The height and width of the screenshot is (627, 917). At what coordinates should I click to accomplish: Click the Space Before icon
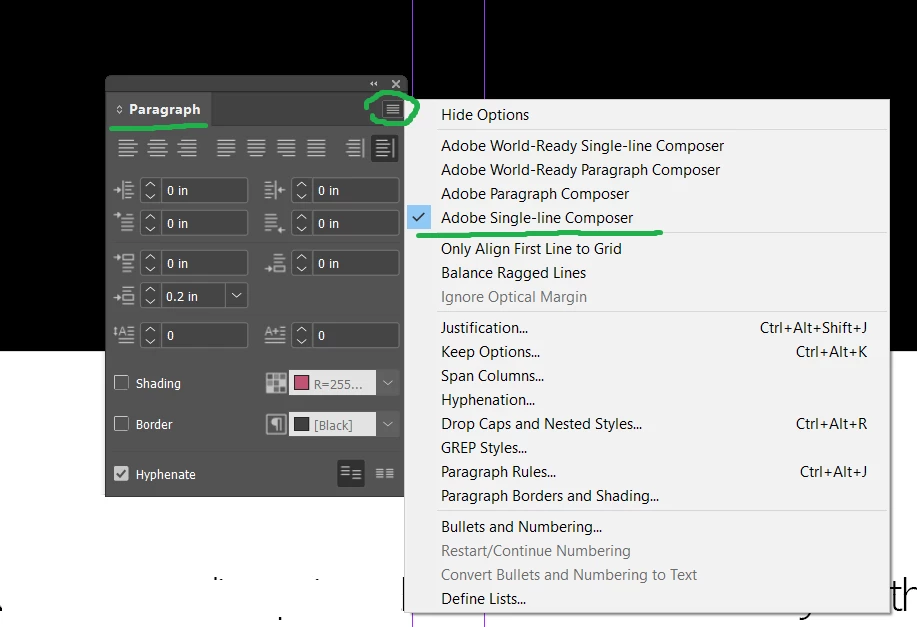pos(124,263)
